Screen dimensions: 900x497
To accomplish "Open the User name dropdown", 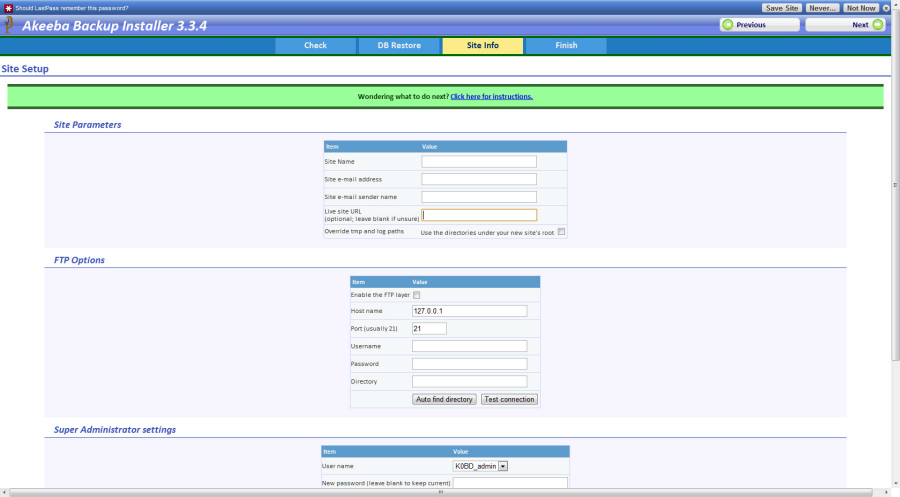I will click(x=480, y=467).
